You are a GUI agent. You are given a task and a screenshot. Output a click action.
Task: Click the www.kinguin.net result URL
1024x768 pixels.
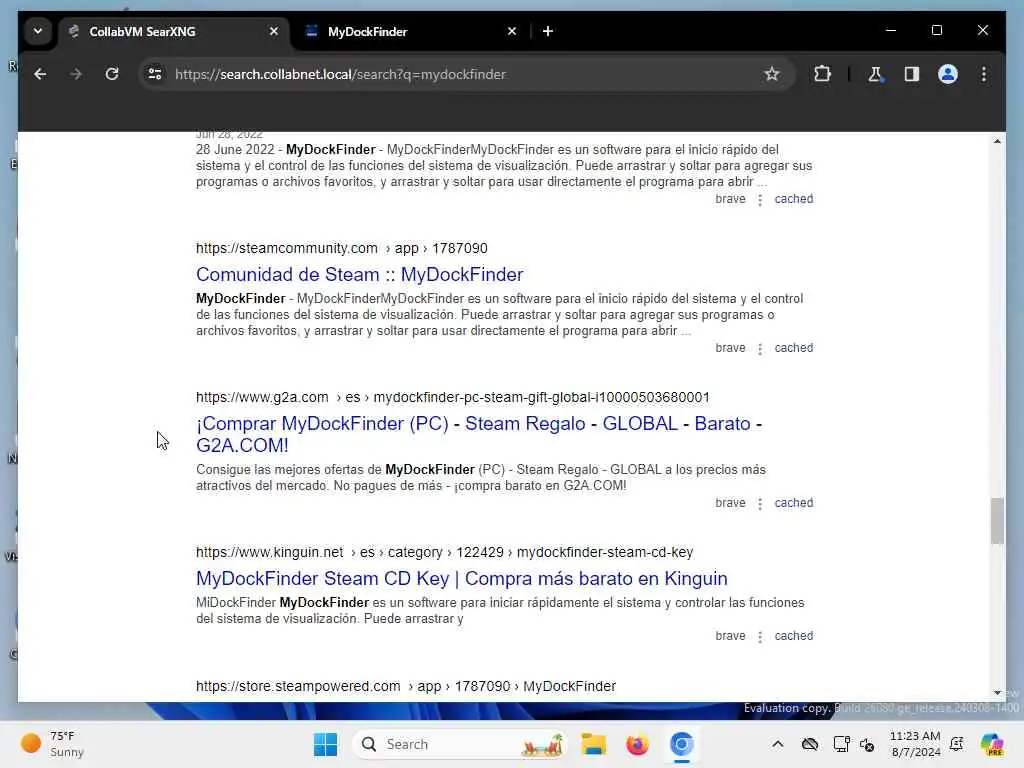(x=444, y=552)
